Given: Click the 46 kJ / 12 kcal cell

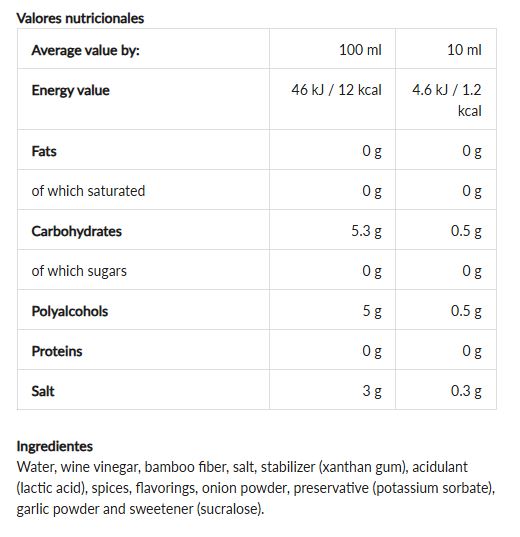Looking at the screenshot, I should [x=336, y=90].
